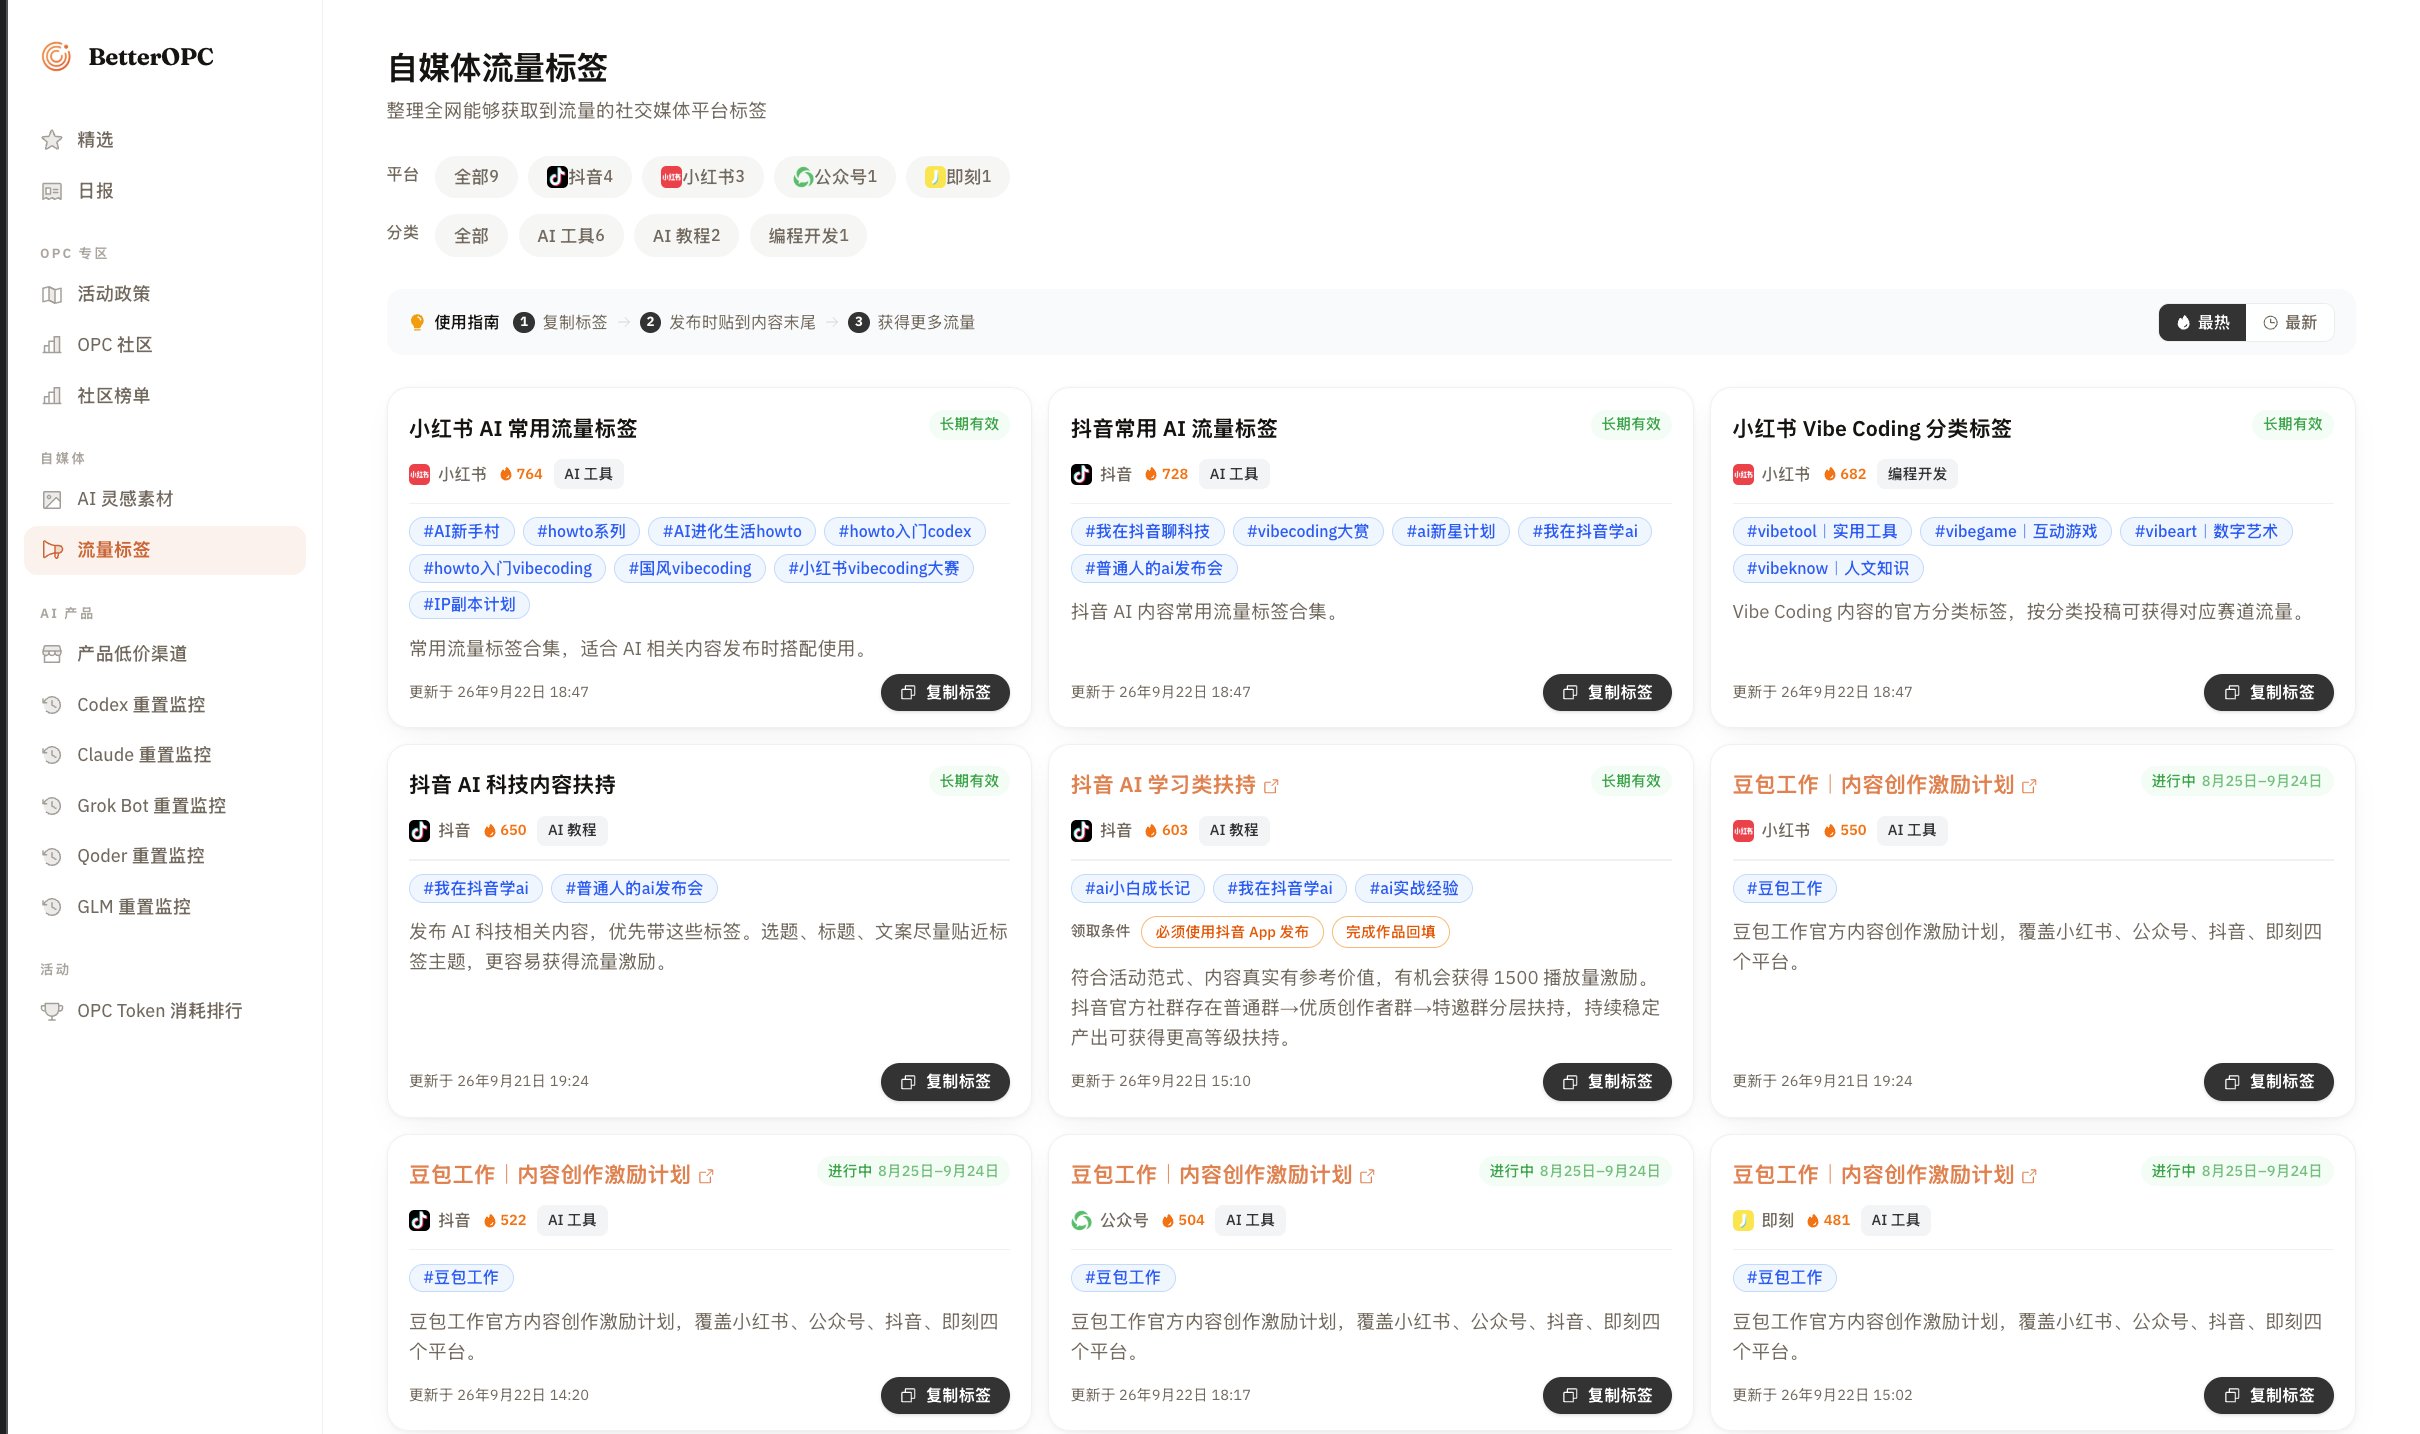The image size is (2420, 1434).
Task: Sort cards by 最热
Action: (x=2203, y=322)
